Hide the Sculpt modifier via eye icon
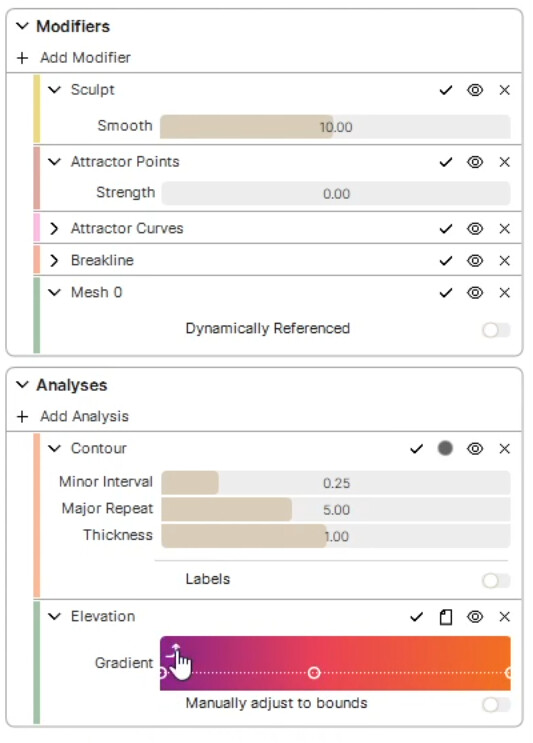Image resolution: width=533 pixels, height=743 pixels. [475, 90]
